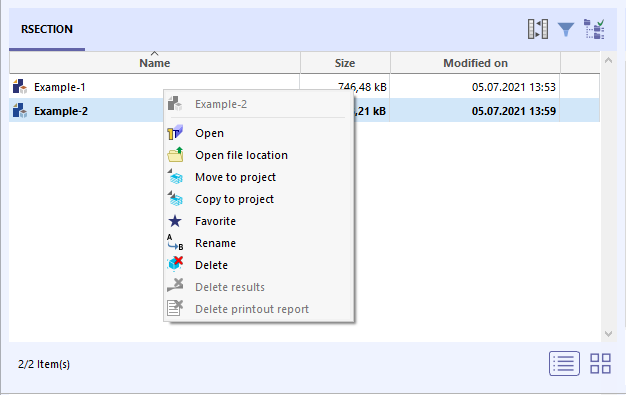Switch to the thumbnail grid view icon
Image resolution: width=626 pixels, height=395 pixels.
coord(600,363)
